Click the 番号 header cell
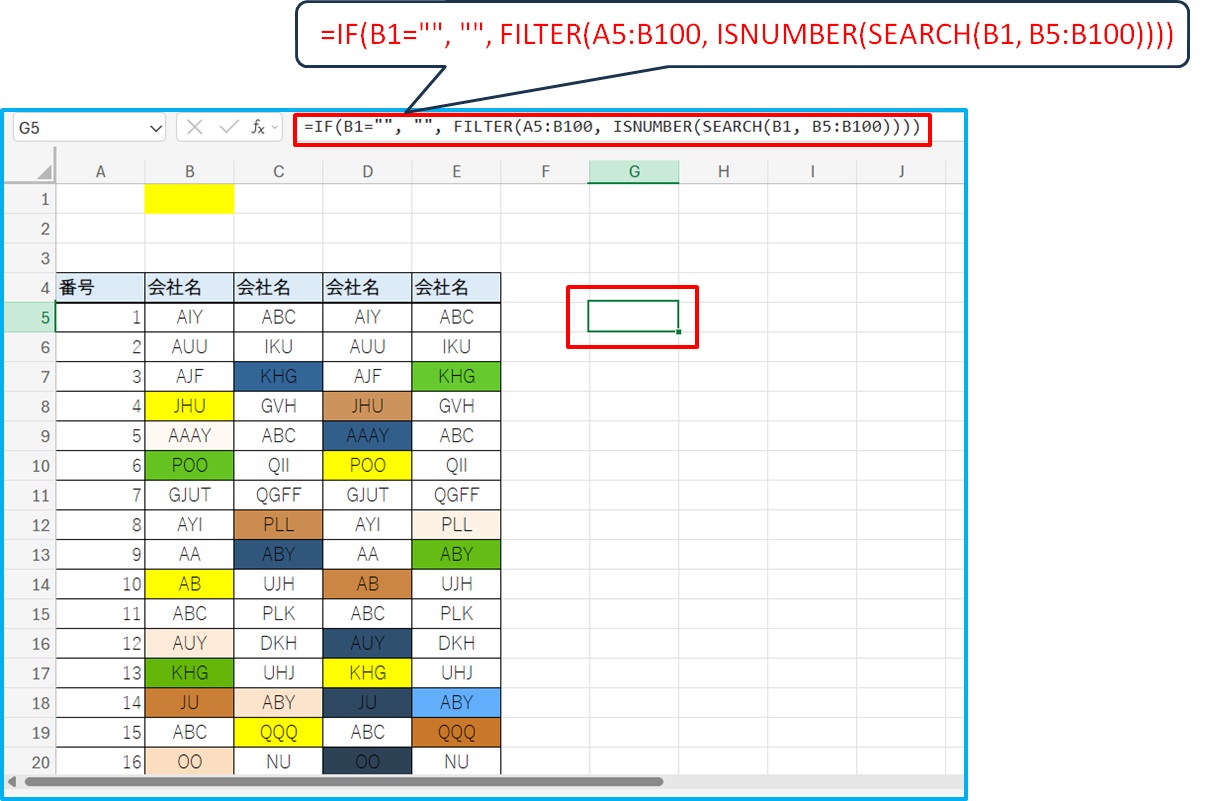Viewport: 1210px width, 801px height. [100, 288]
